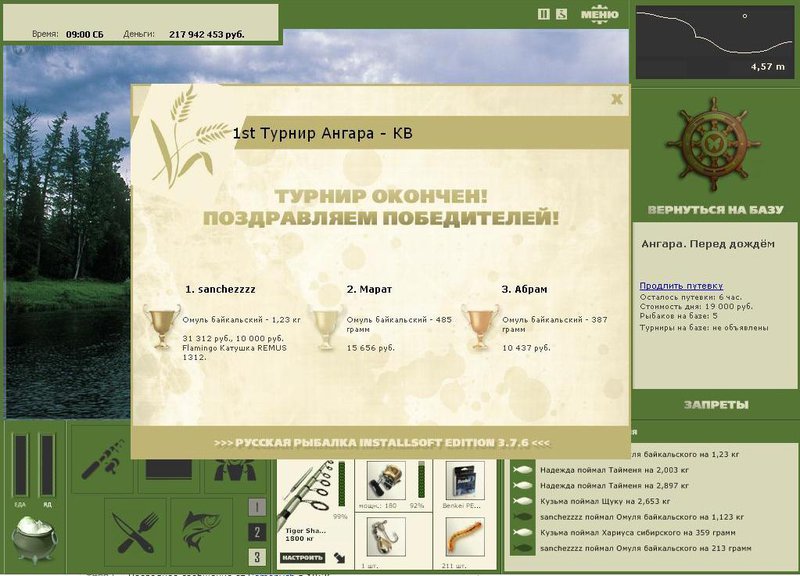Viewport: 800px width, 576px height.
Task: Click winner name 1. sanchezzzz
Action: [220, 289]
